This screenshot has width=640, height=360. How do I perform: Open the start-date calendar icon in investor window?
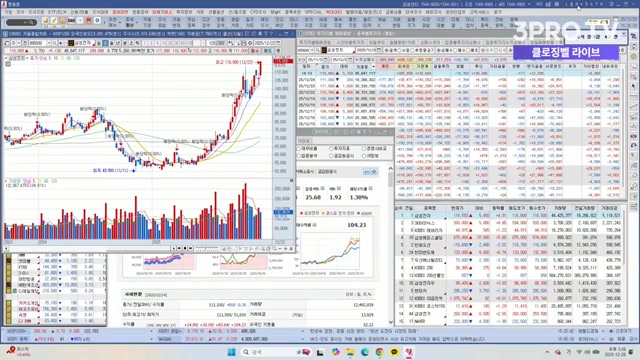[325, 60]
